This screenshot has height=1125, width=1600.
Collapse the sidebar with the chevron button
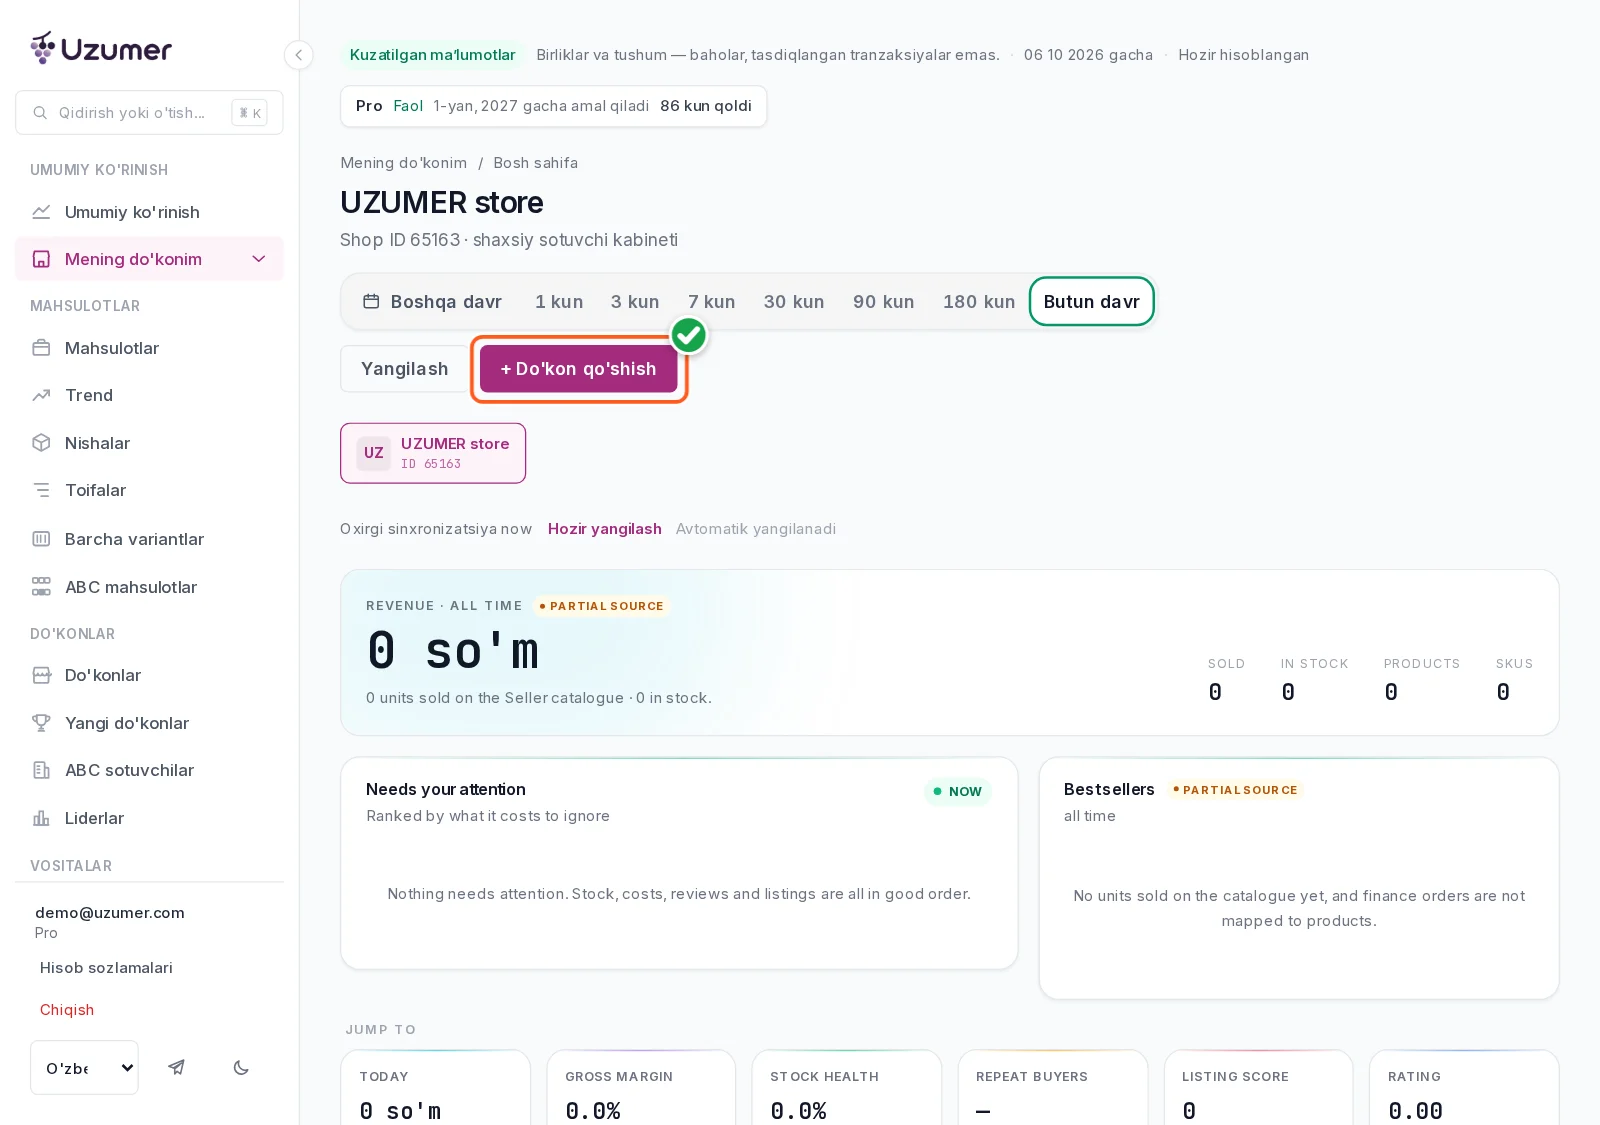(x=298, y=55)
